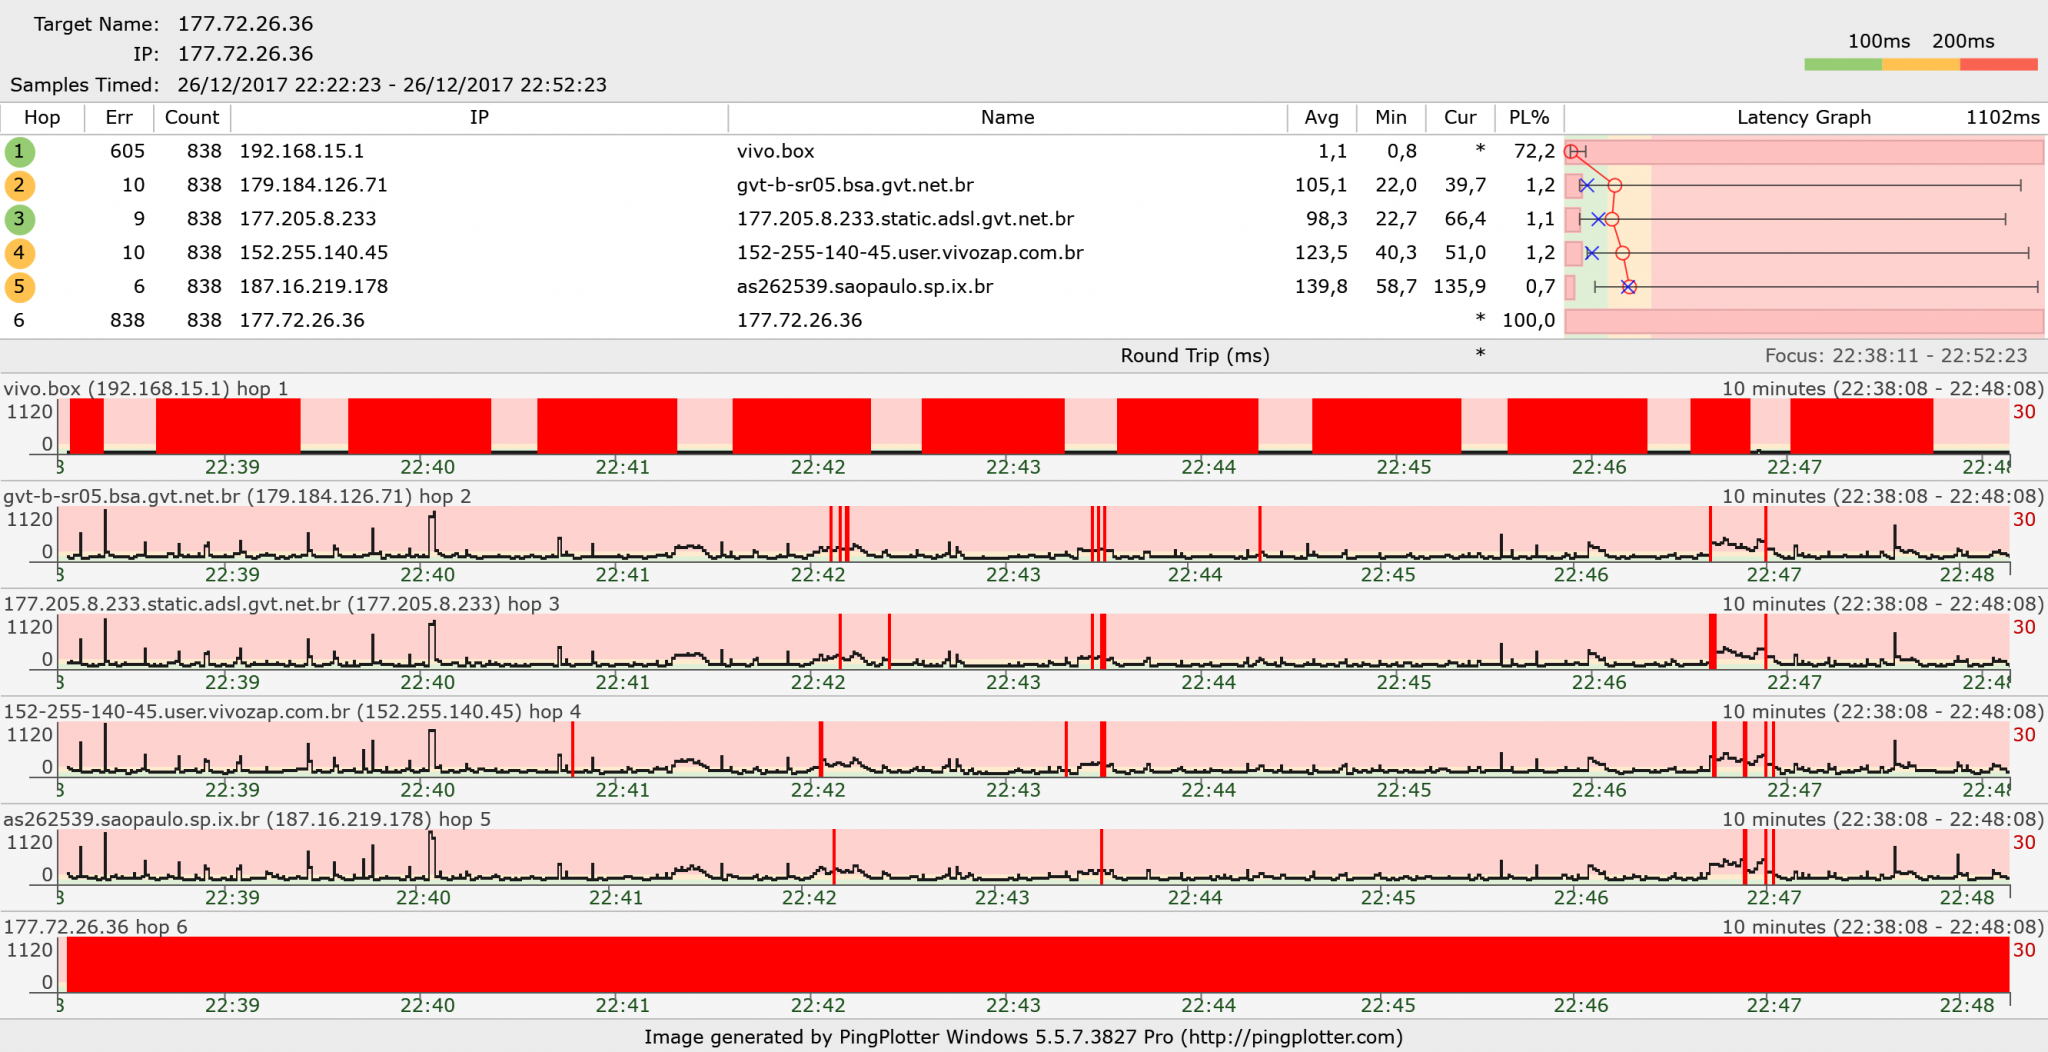
Task: Click the 605 error count cell
Action: [x=128, y=151]
